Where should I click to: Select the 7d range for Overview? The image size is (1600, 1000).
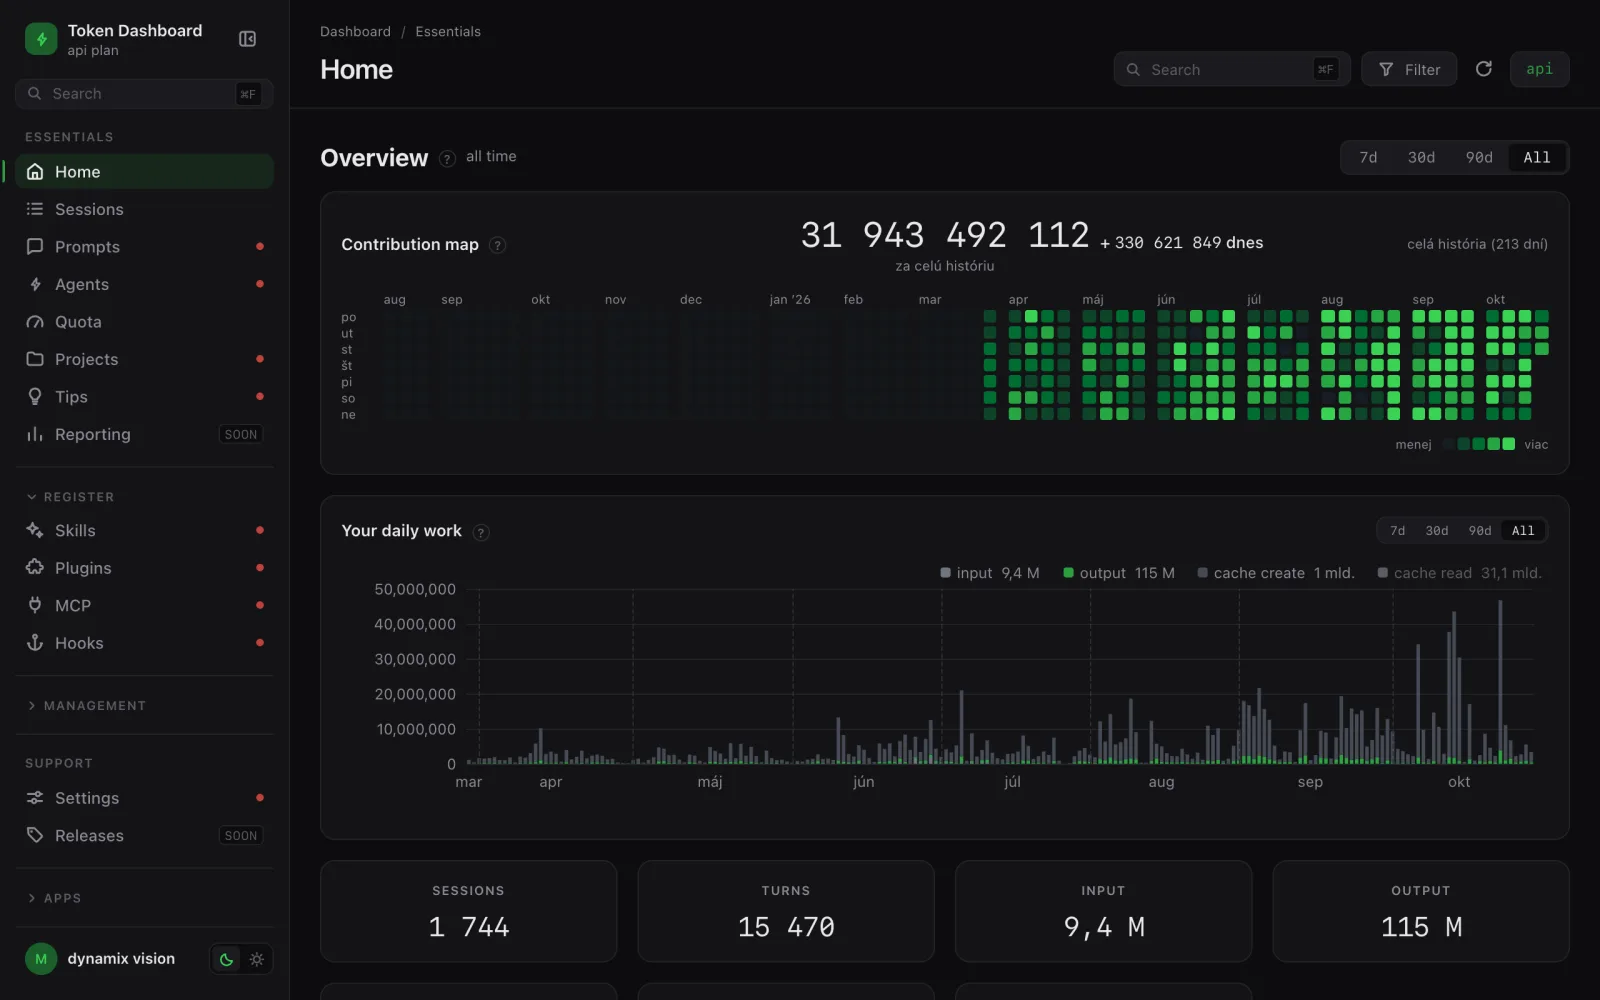point(1368,158)
